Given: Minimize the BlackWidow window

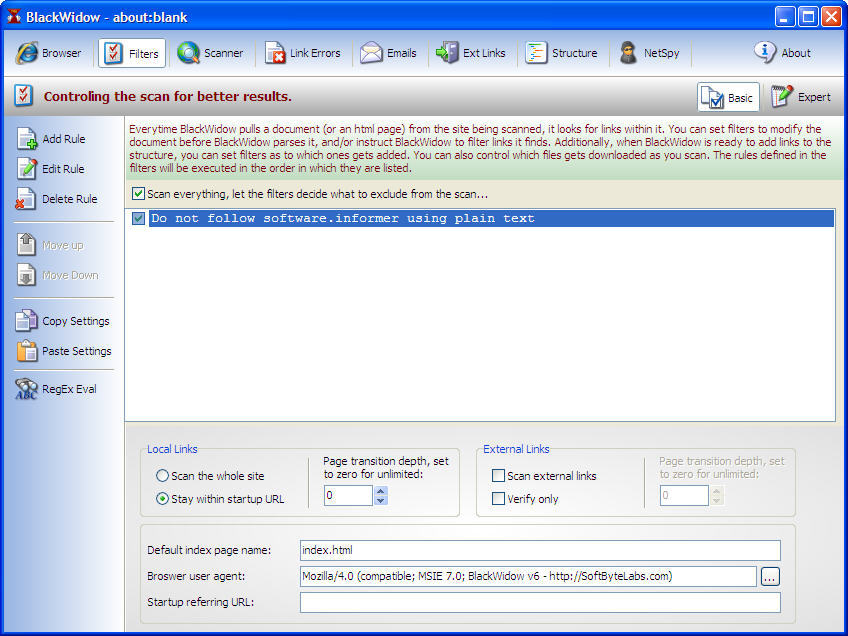Looking at the screenshot, I should (785, 17).
